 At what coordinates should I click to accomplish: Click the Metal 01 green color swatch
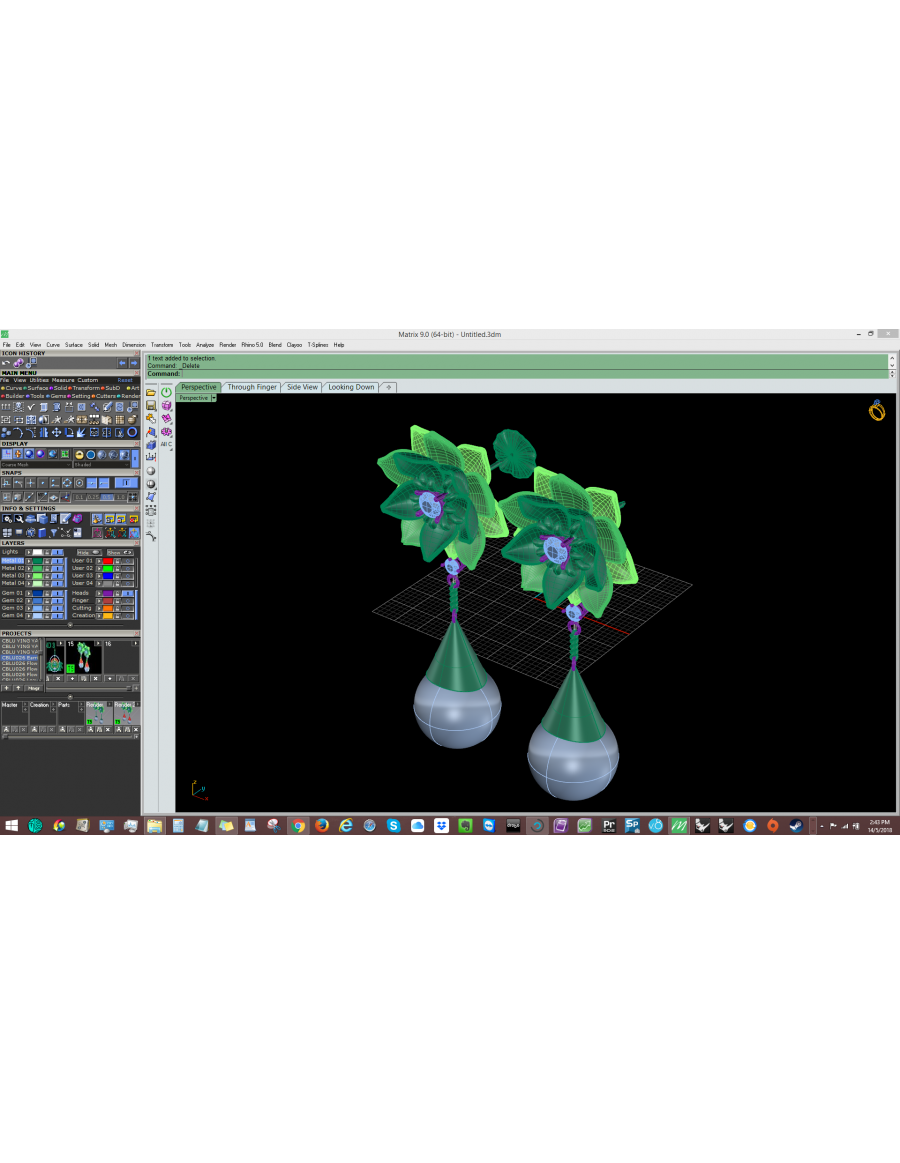tap(38, 561)
